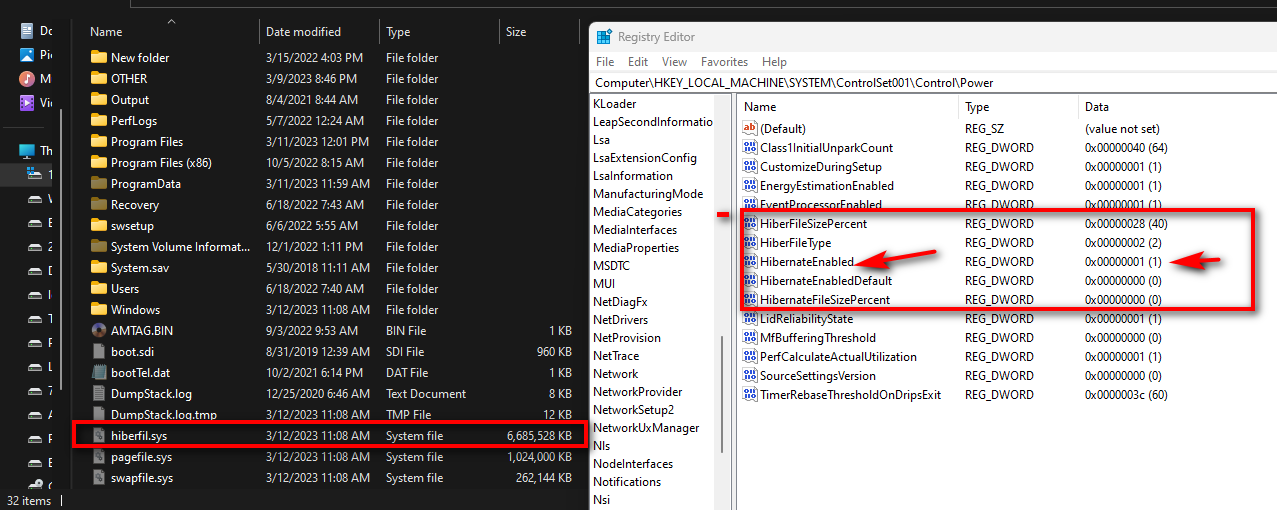This screenshot has height=510, width=1277.
Task: Click the Registry Editor title bar icon
Action: pyautogui.click(x=604, y=37)
